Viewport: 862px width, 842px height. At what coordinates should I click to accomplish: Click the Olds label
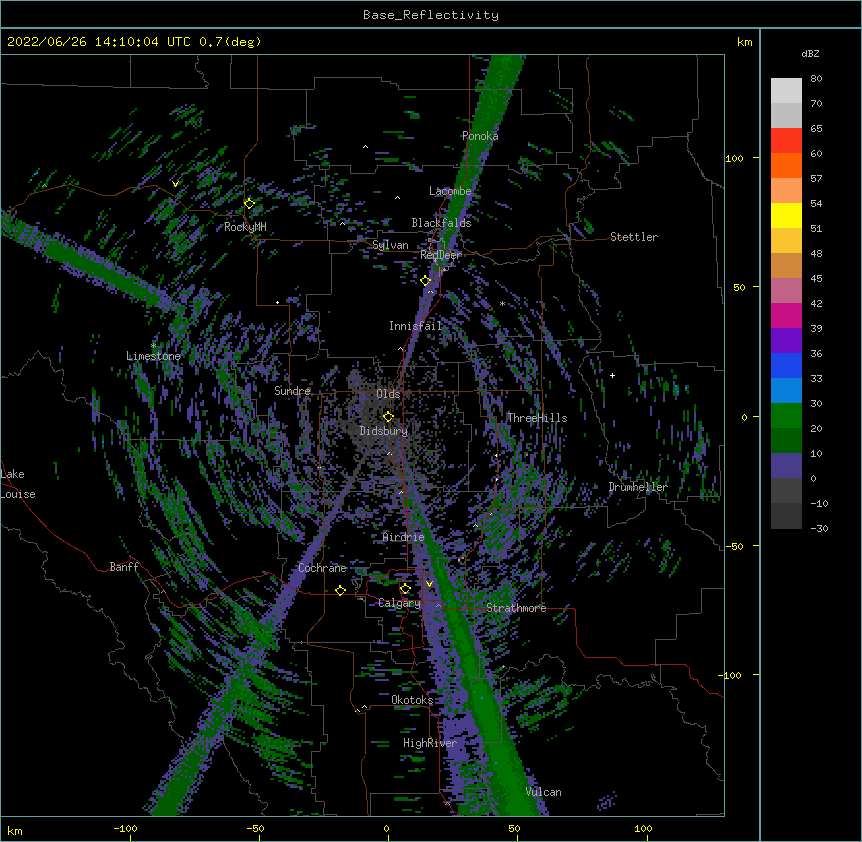coord(388,394)
